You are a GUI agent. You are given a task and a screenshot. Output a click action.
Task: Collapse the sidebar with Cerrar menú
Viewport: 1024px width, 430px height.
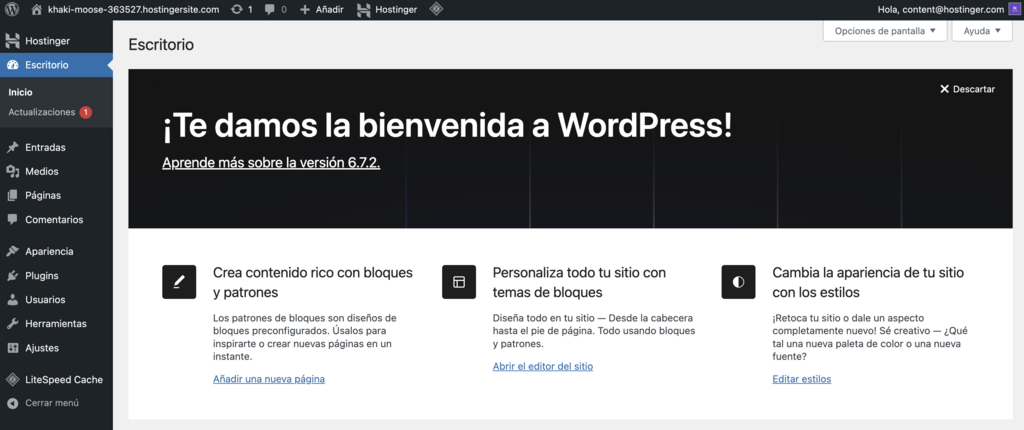pyautogui.click(x=43, y=403)
